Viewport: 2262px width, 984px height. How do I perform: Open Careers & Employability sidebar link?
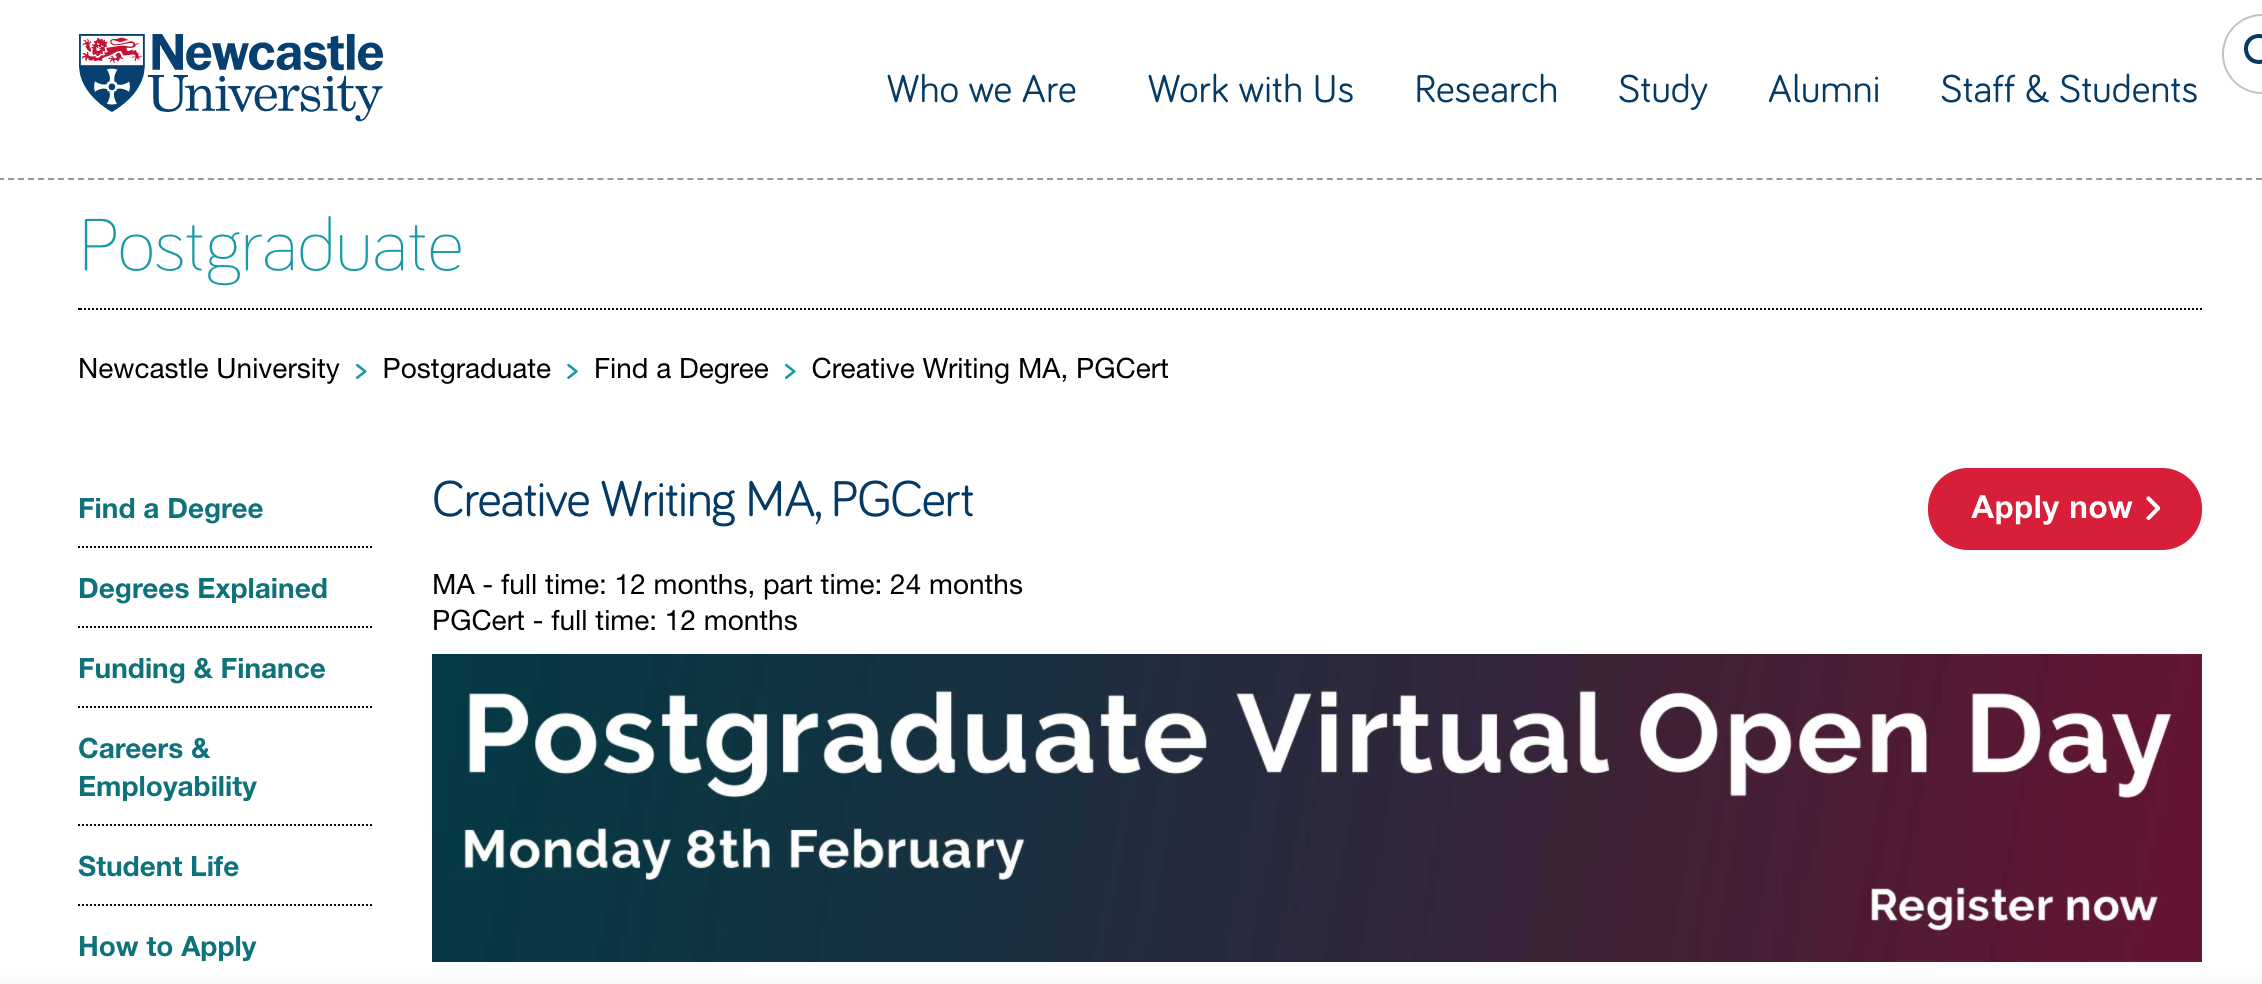167,768
